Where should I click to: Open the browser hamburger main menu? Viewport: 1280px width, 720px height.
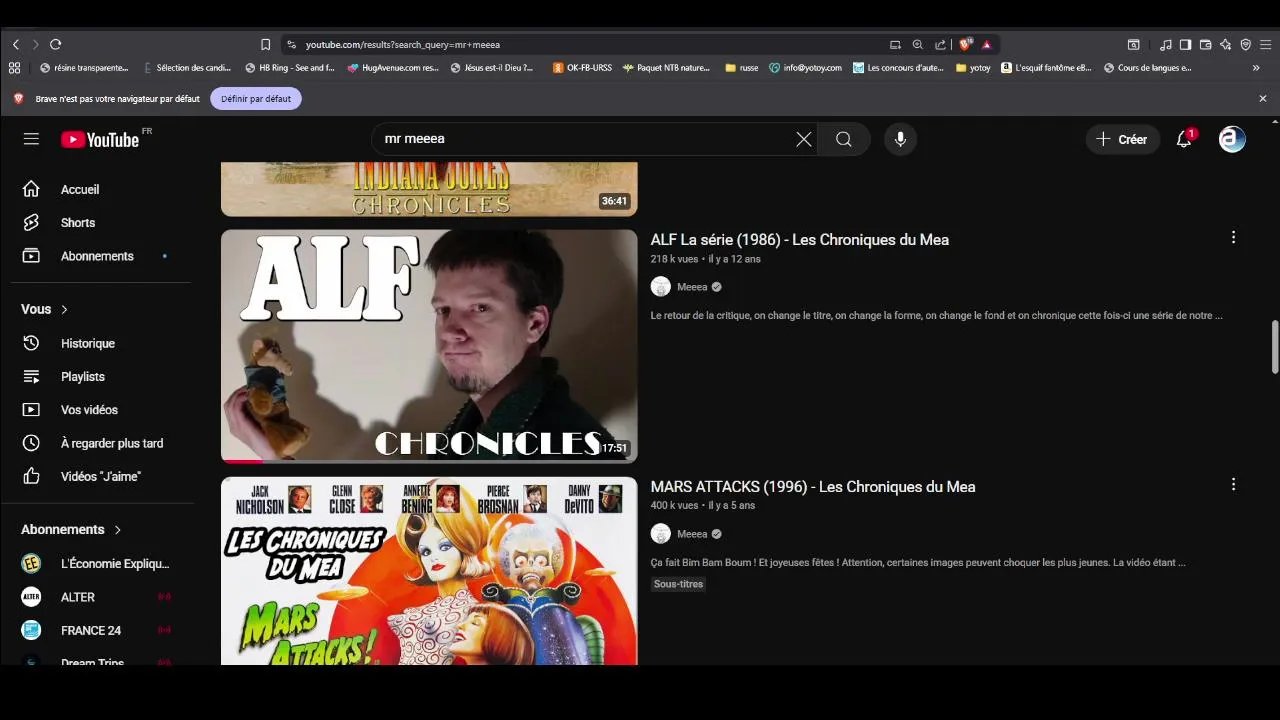1265,44
